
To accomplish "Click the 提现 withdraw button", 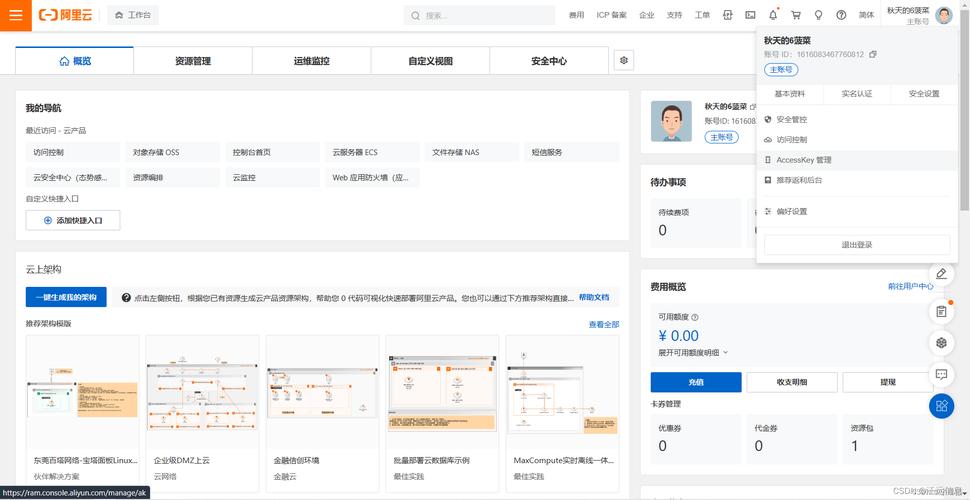I will pos(888,382).
